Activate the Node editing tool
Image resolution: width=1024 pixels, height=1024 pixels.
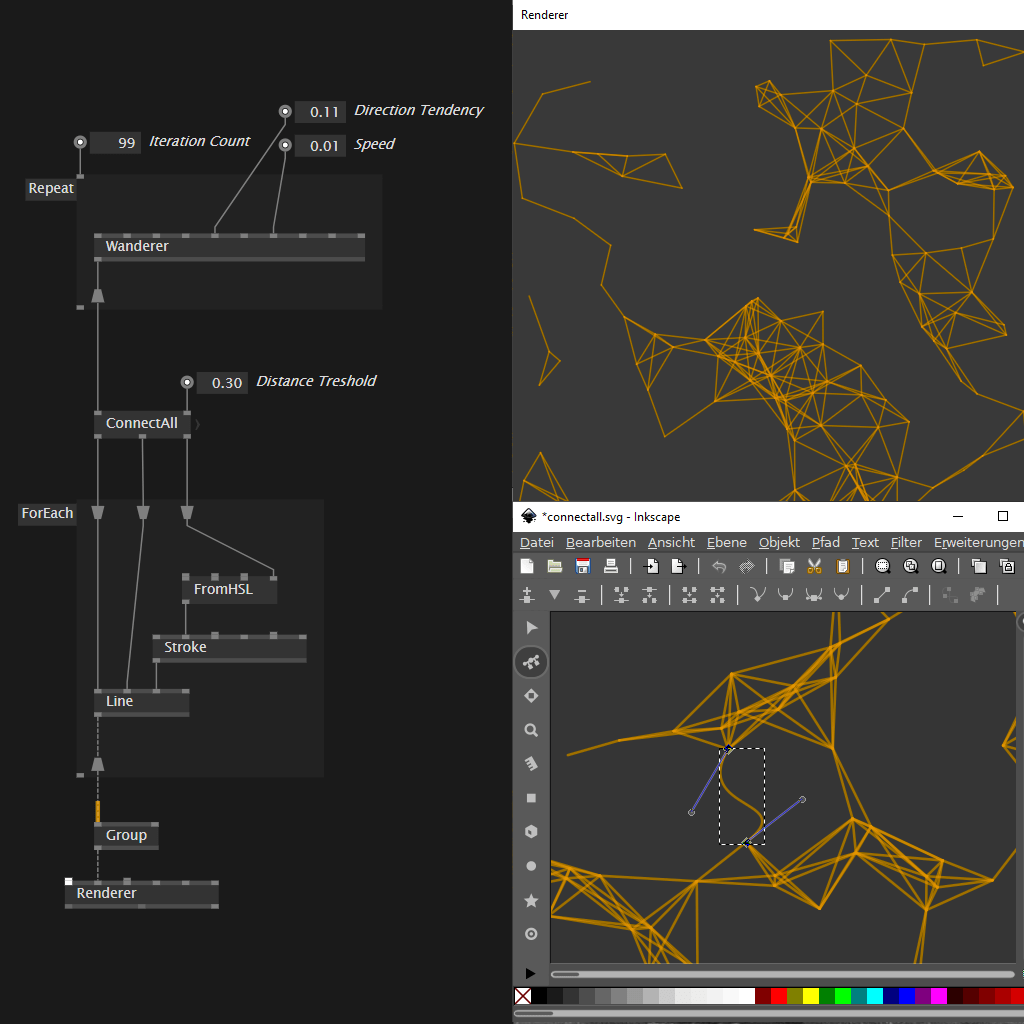pos(531,661)
